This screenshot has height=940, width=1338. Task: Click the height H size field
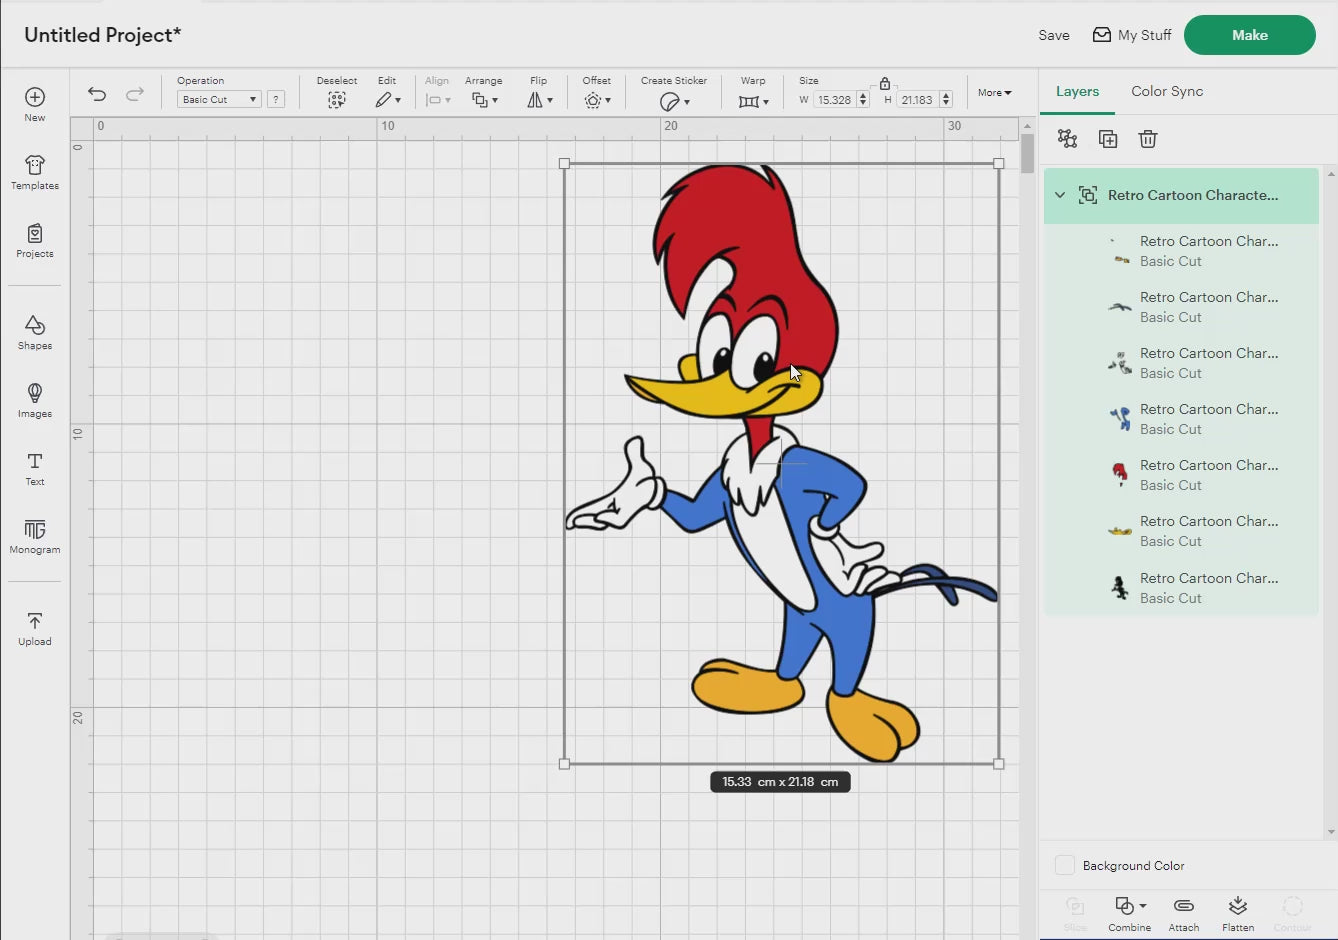click(x=917, y=100)
